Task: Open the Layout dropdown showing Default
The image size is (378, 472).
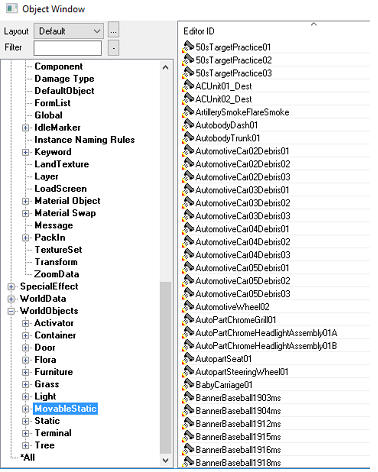Action: point(69,31)
